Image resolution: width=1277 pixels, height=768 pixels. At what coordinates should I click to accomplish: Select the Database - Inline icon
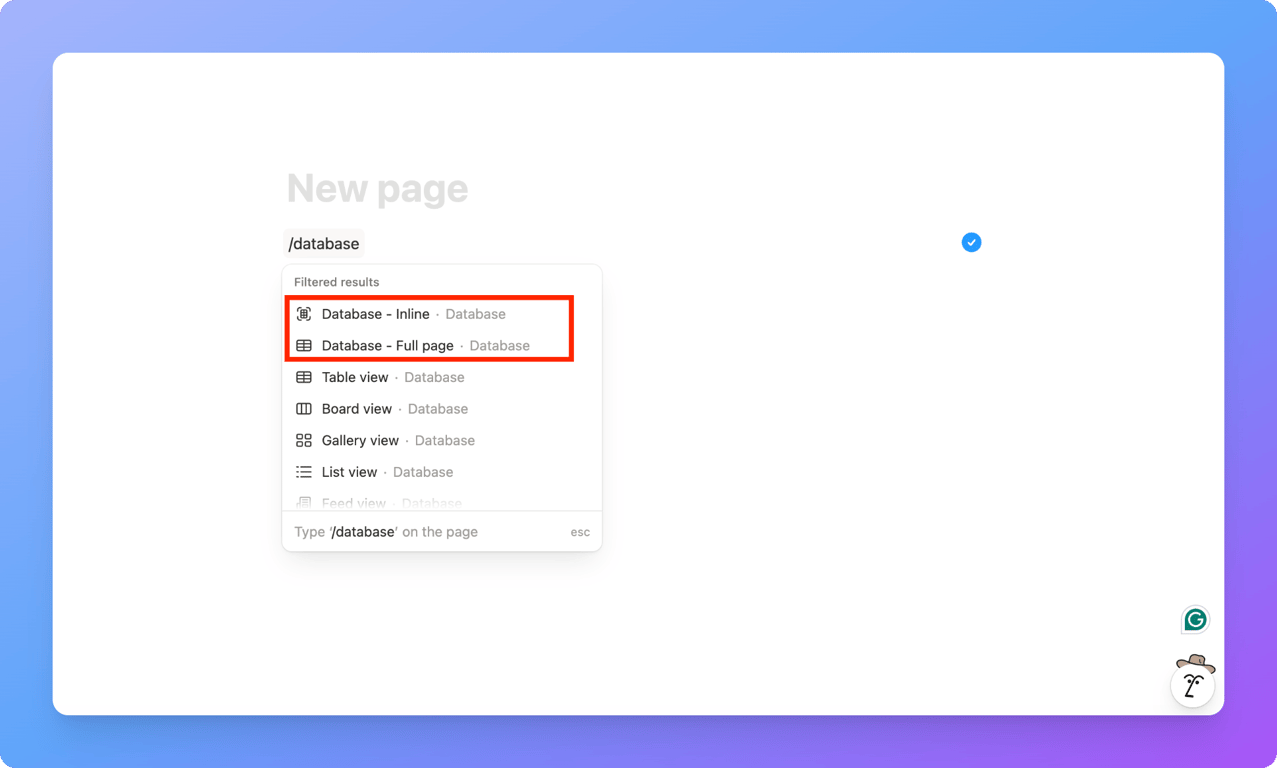coord(303,313)
